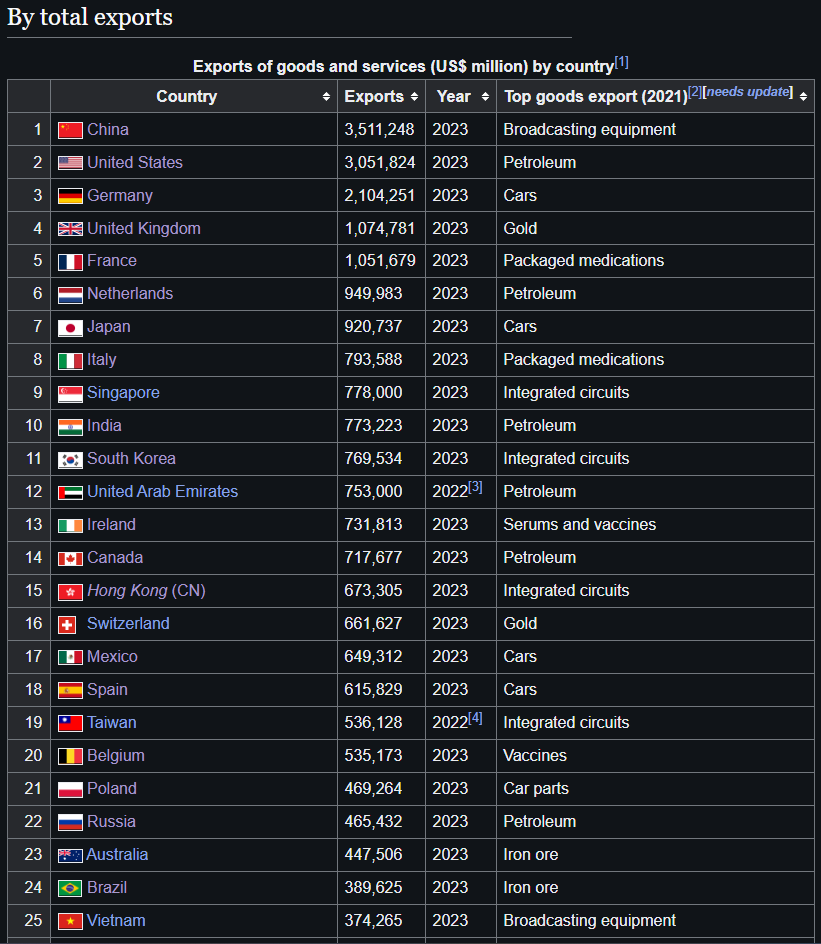The image size is (821, 944).
Task: Follow footnote [1] in table caption
Action: [x=622, y=62]
